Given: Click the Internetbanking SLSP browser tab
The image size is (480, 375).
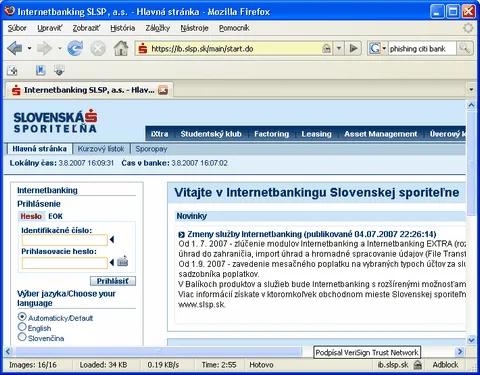Looking at the screenshot, I should tap(88, 90).
